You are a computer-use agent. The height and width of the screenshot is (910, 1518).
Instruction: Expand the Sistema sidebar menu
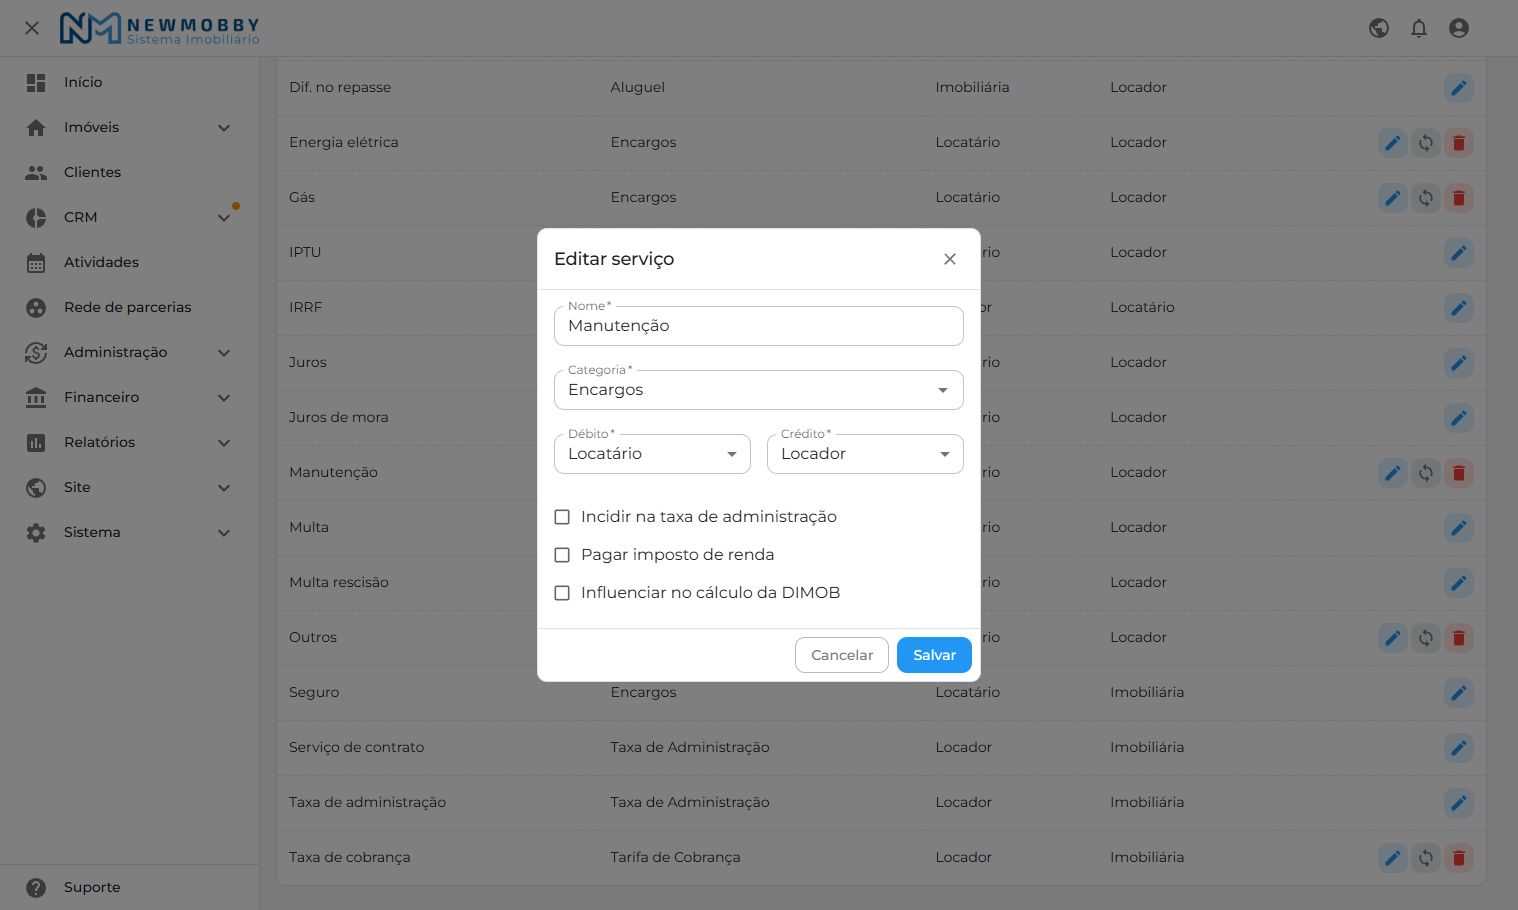[130, 532]
